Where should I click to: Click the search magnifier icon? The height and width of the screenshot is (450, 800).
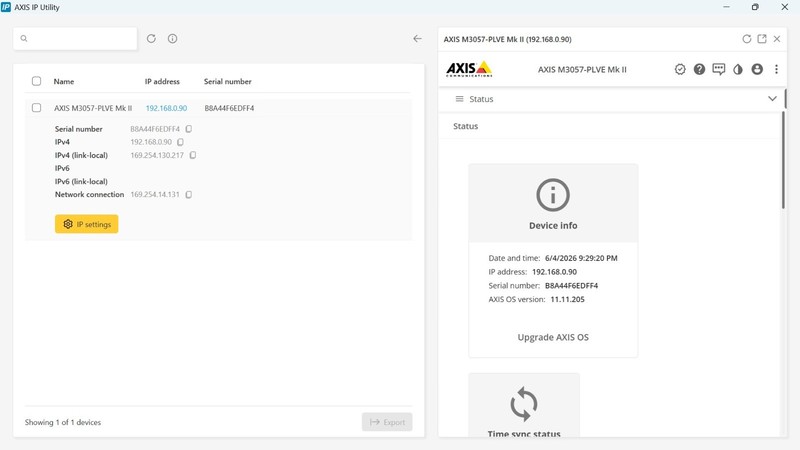[x=24, y=38]
